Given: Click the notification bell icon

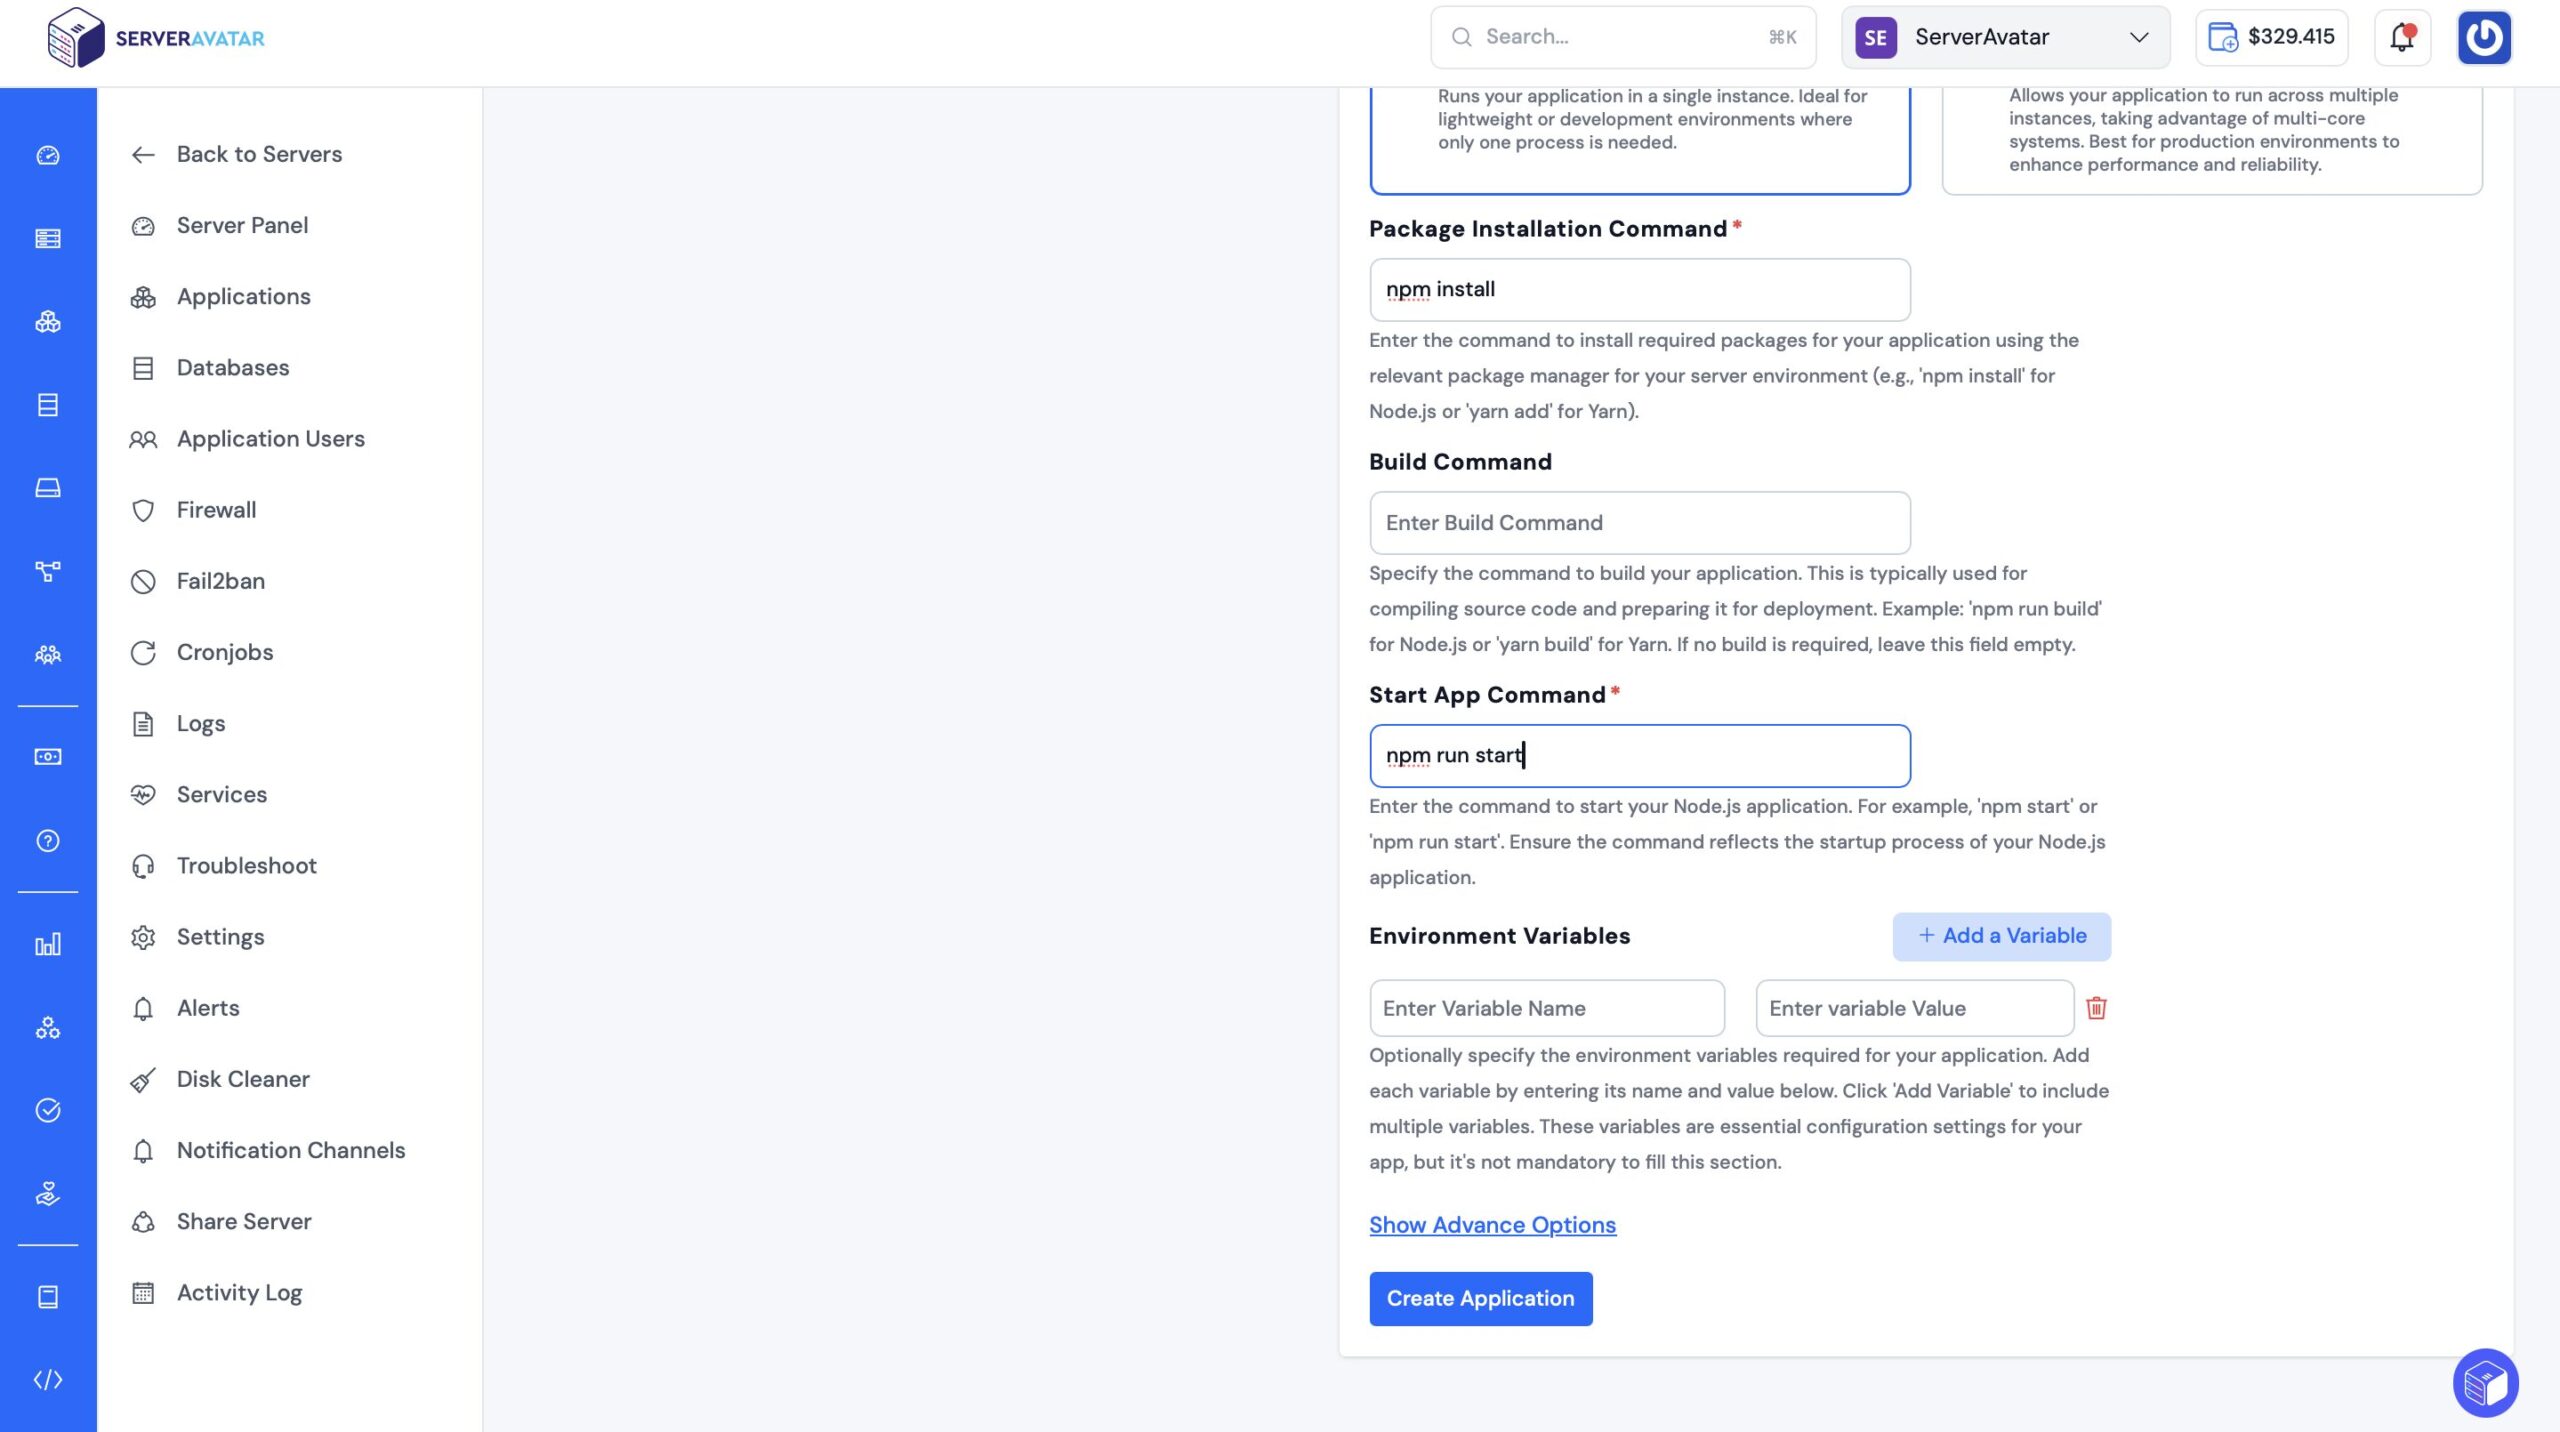Looking at the screenshot, I should click(2402, 38).
